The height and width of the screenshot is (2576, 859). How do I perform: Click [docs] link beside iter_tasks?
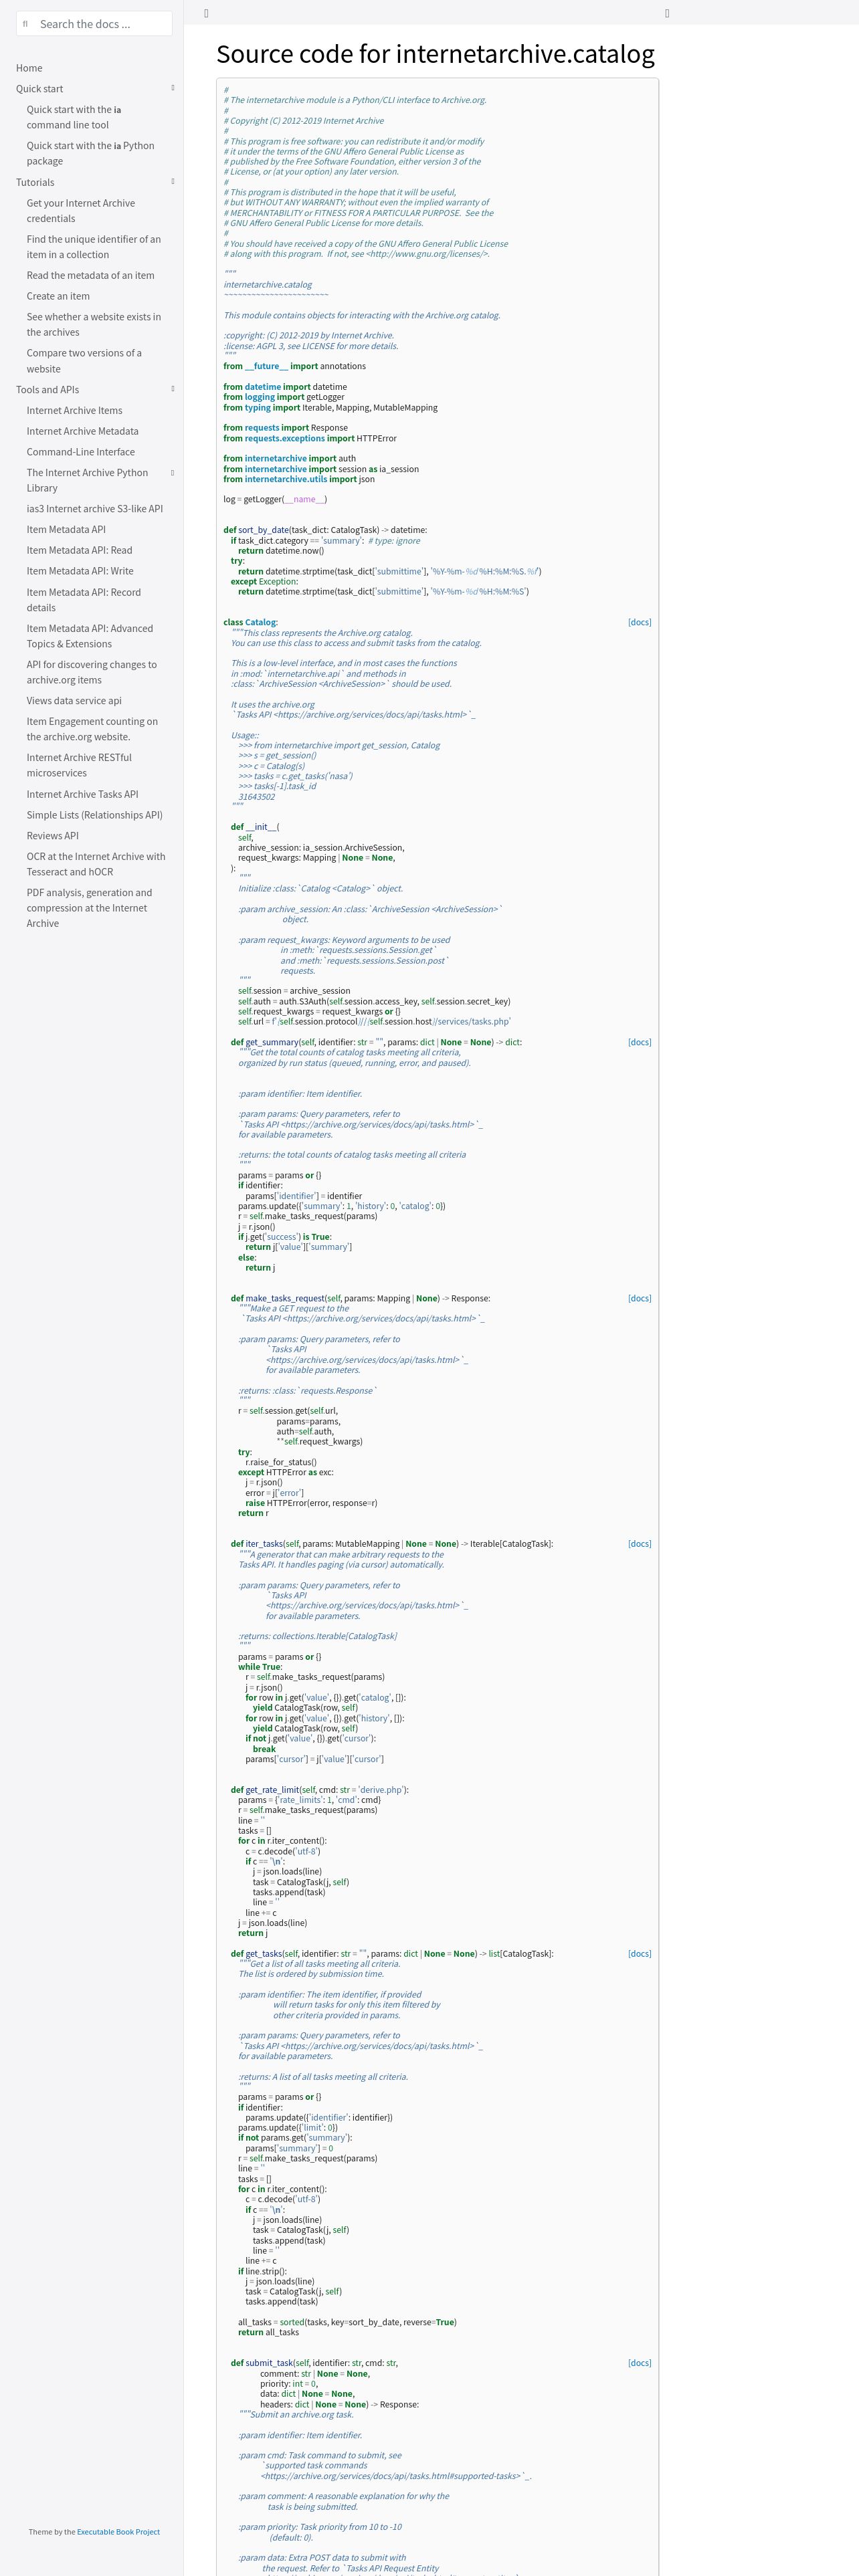(639, 1544)
